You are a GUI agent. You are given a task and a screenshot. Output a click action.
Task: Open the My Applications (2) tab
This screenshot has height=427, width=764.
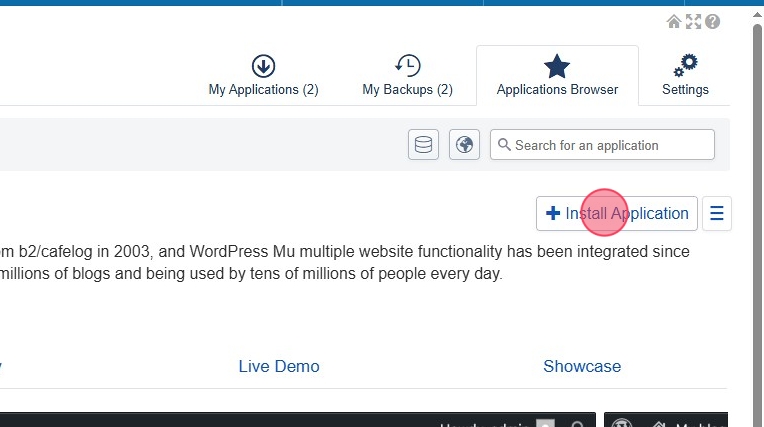coord(263,76)
